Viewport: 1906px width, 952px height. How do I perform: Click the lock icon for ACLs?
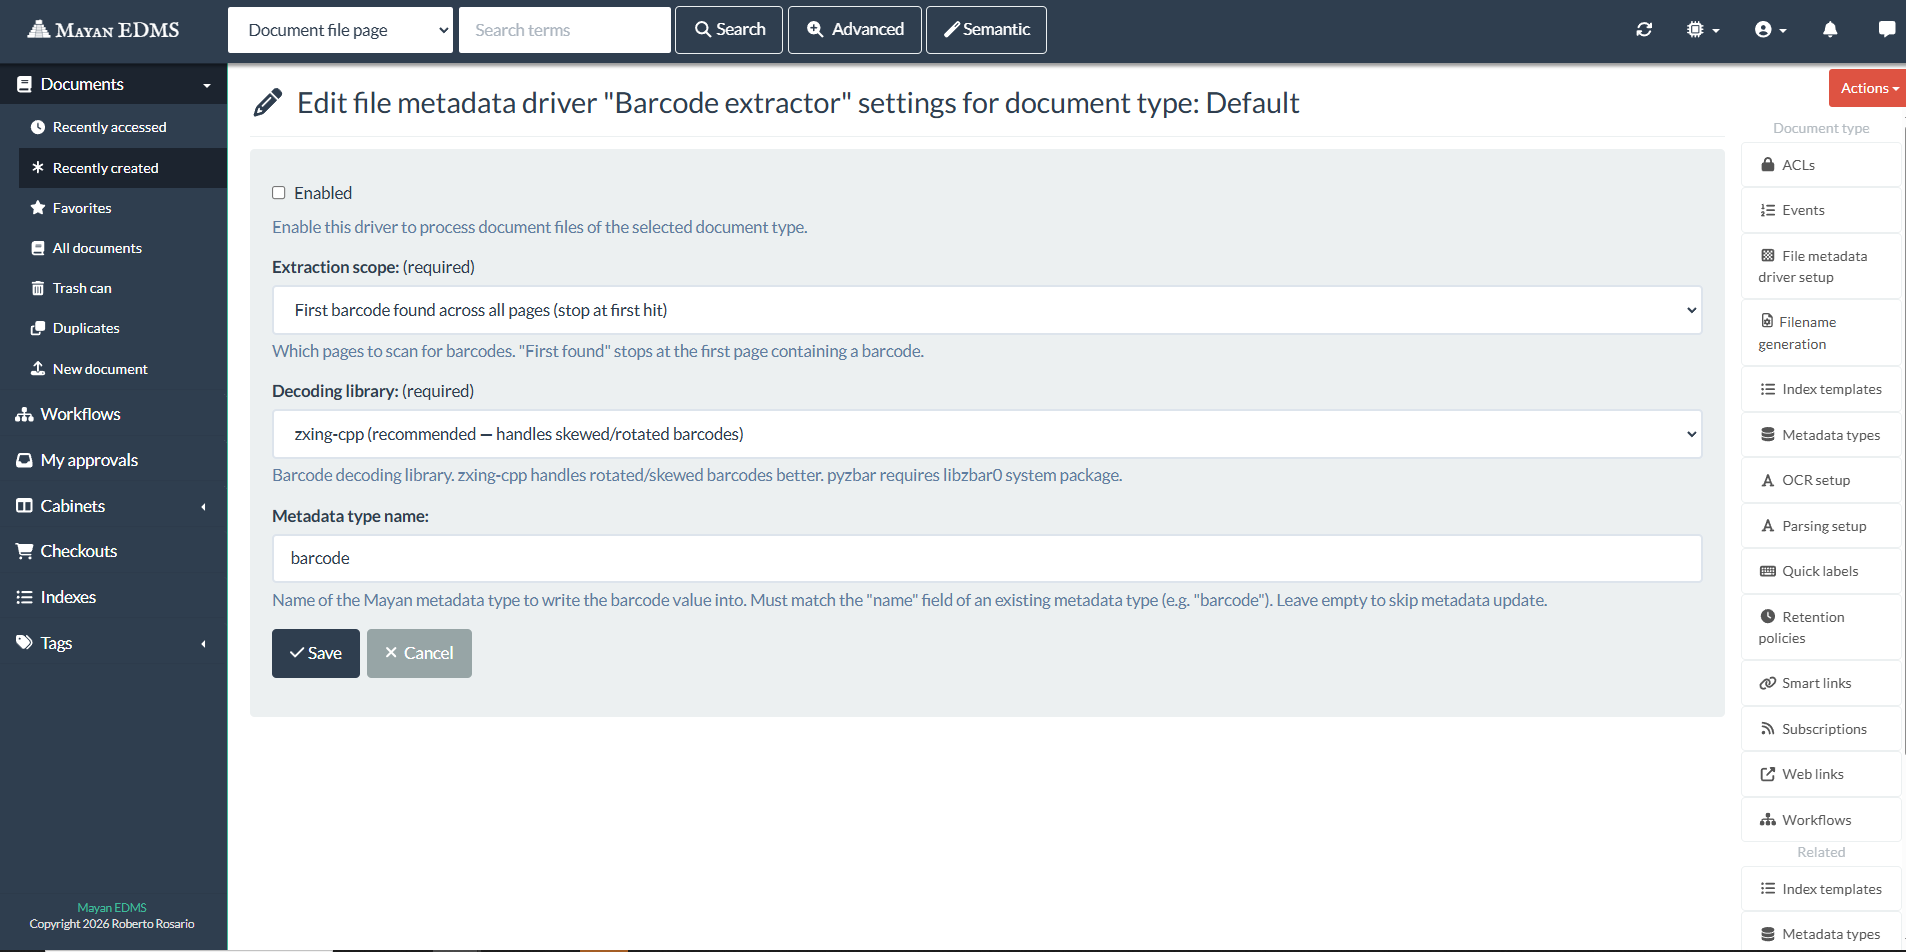1768,165
